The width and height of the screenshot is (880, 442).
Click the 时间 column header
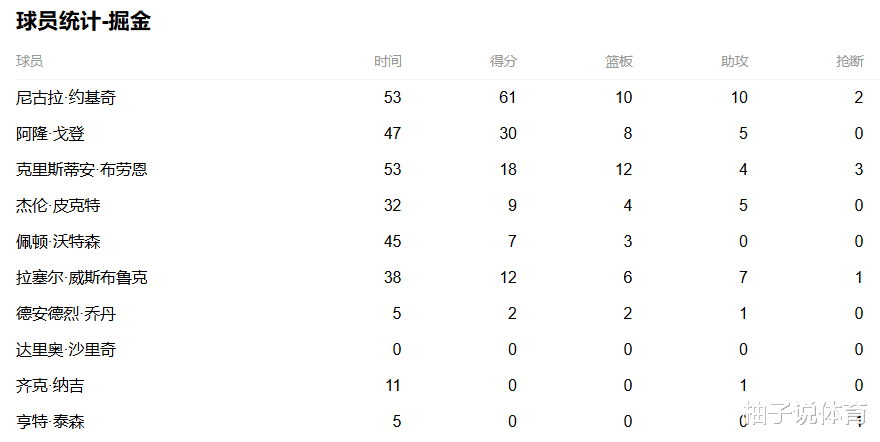388,61
